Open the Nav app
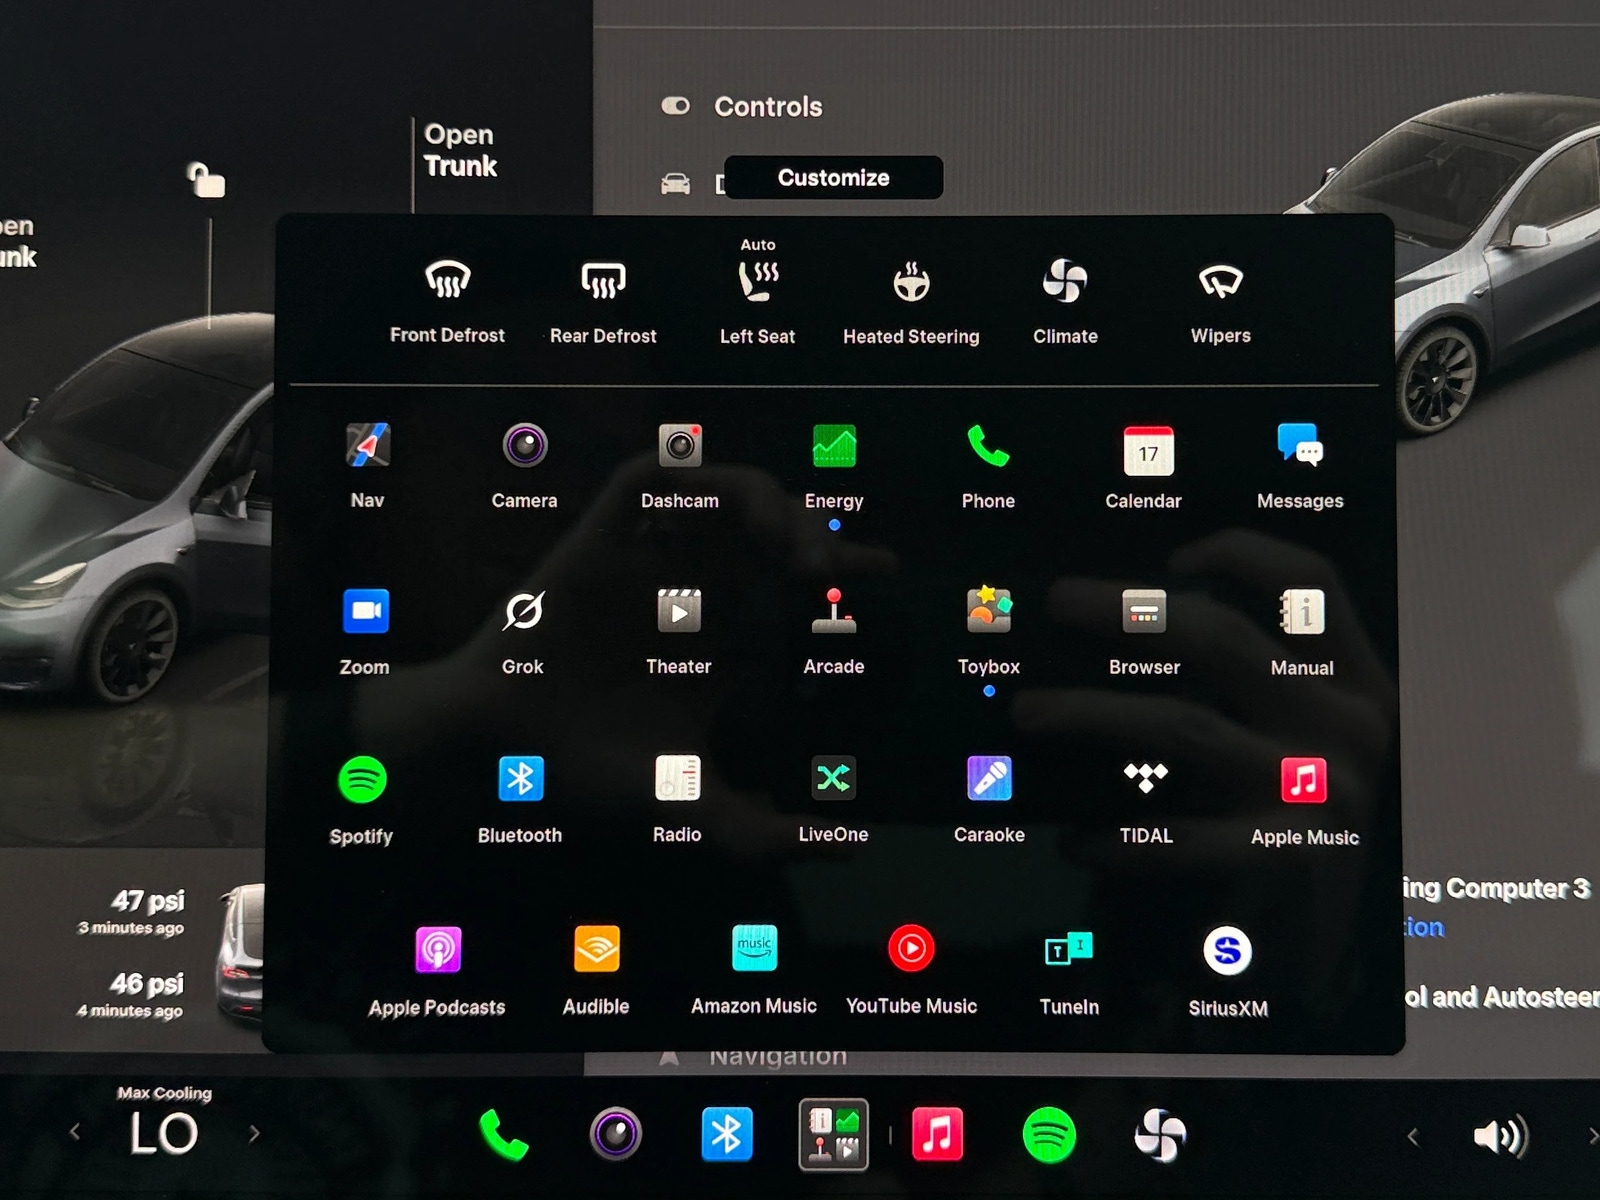This screenshot has width=1600, height=1200. tap(367, 465)
